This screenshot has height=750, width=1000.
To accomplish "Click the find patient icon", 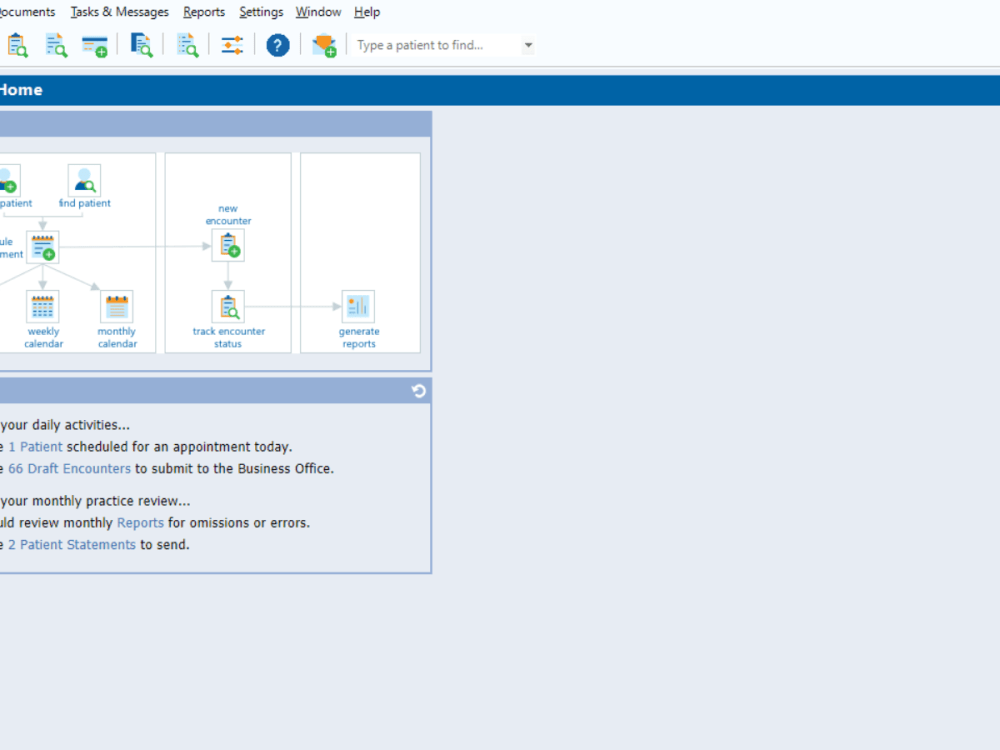I will coord(84,180).
